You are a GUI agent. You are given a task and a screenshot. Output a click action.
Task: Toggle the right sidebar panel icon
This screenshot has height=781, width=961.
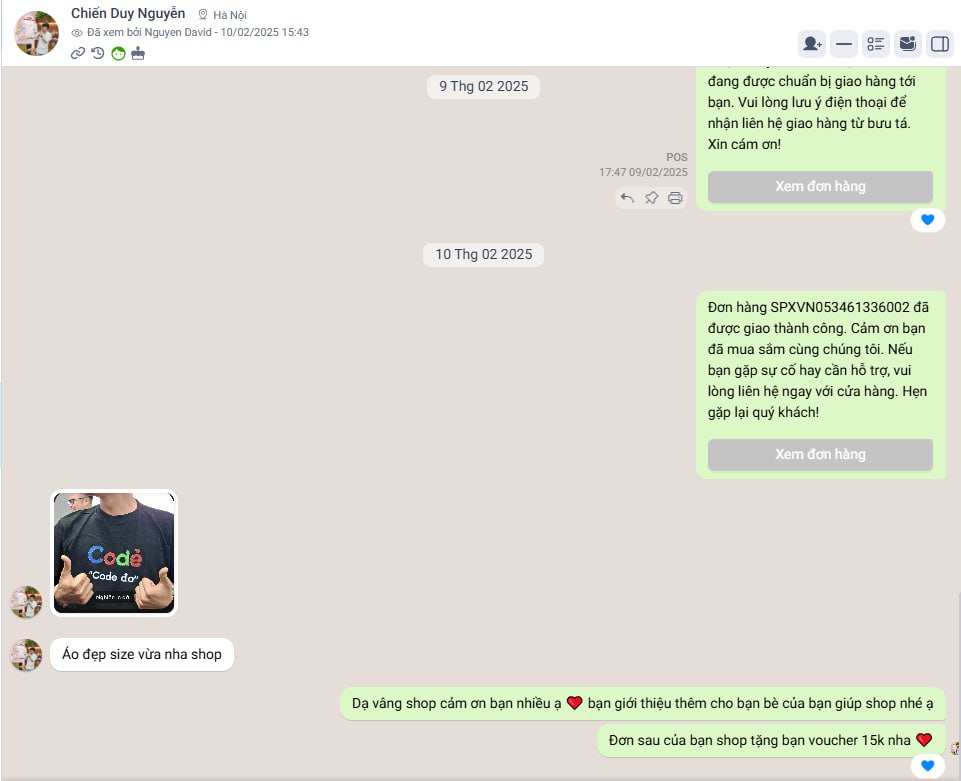click(x=940, y=44)
